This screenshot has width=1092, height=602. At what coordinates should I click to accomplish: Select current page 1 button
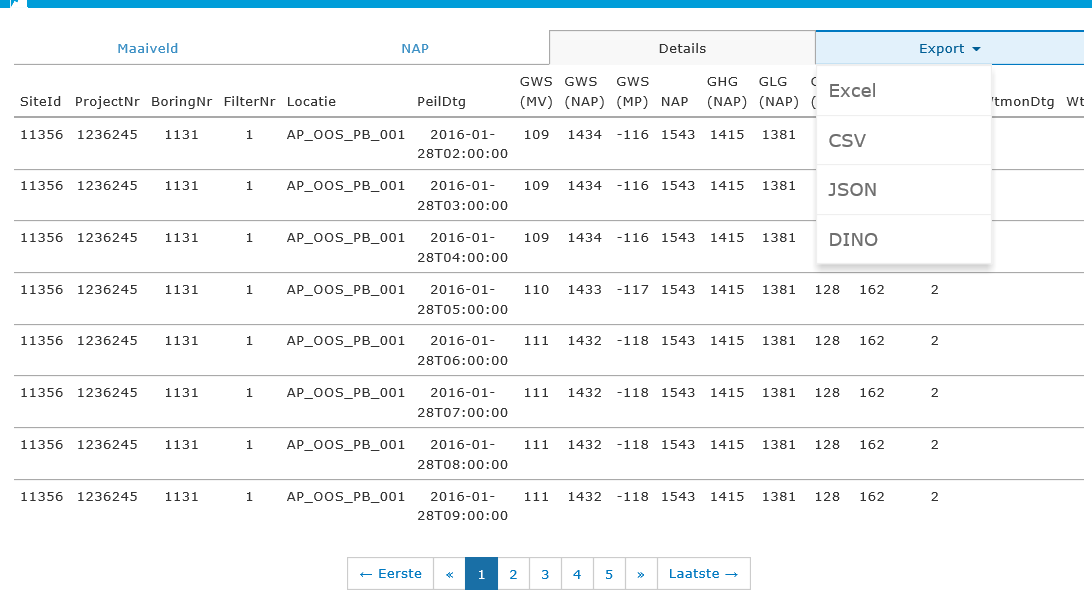tap(481, 573)
